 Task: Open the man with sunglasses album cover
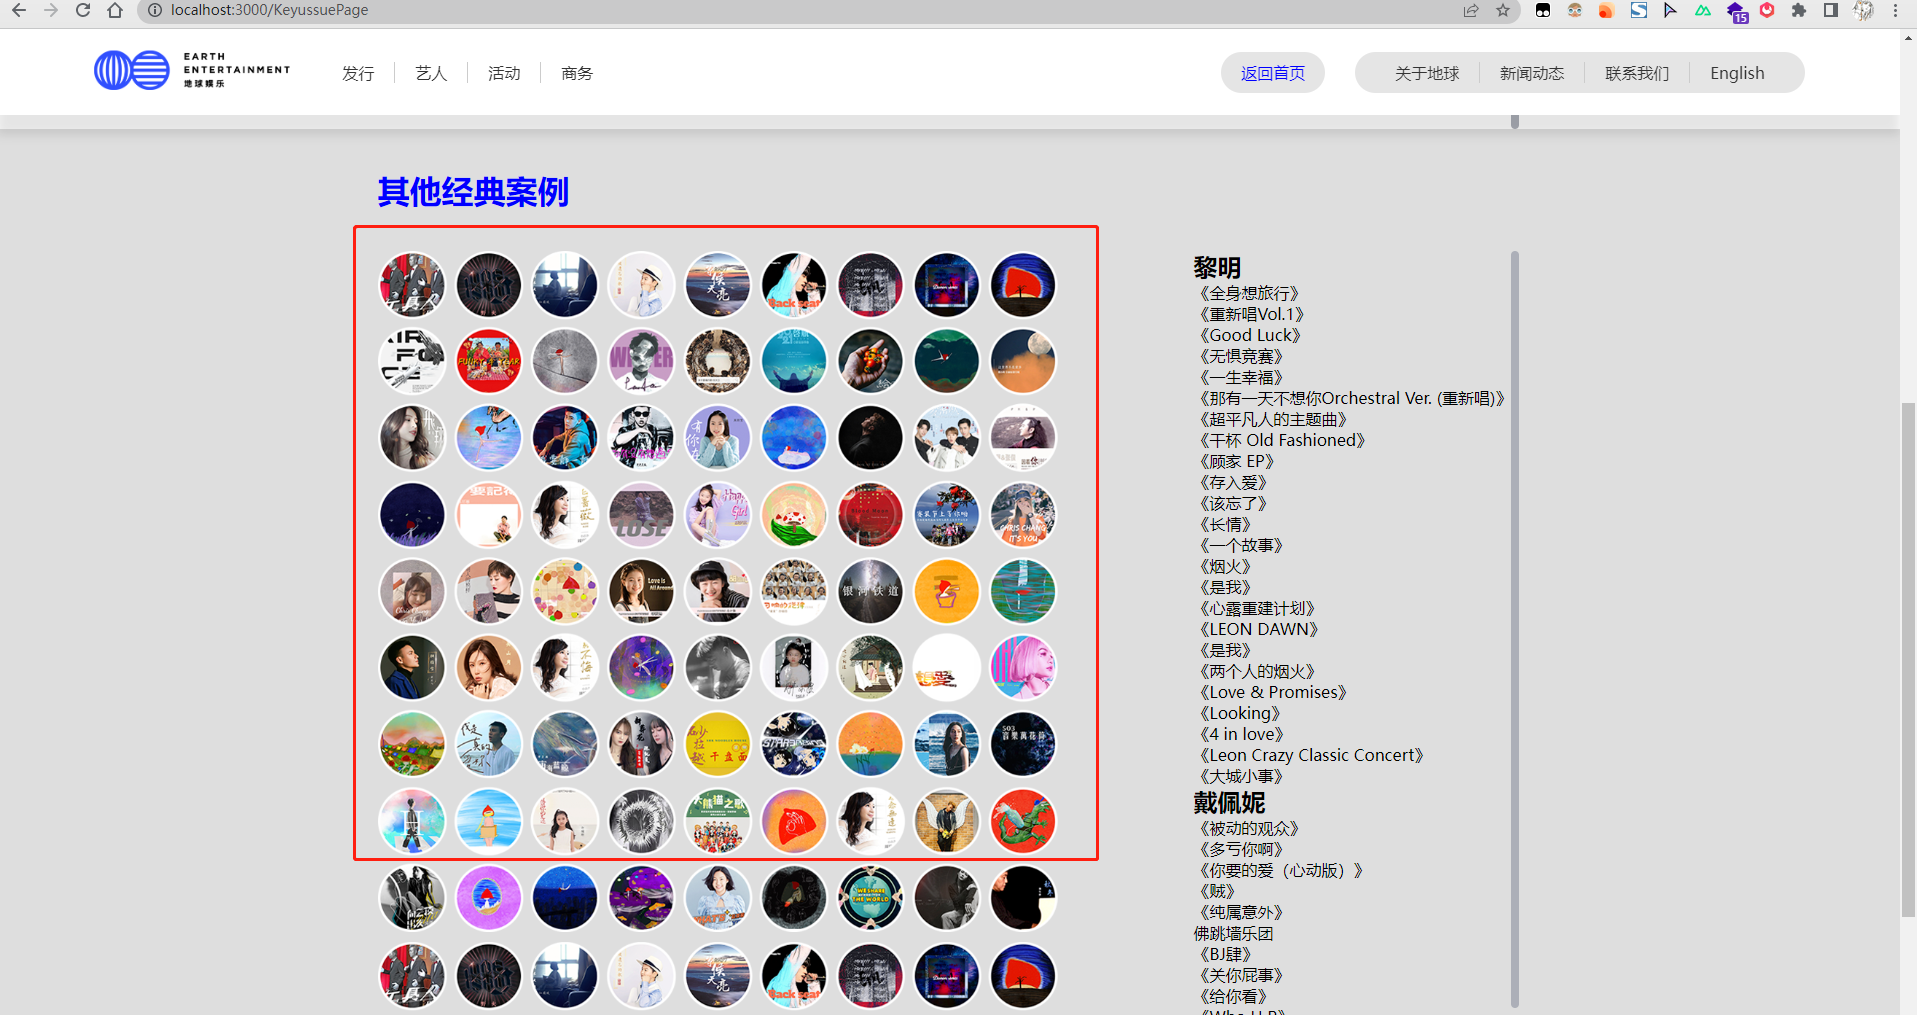click(641, 438)
